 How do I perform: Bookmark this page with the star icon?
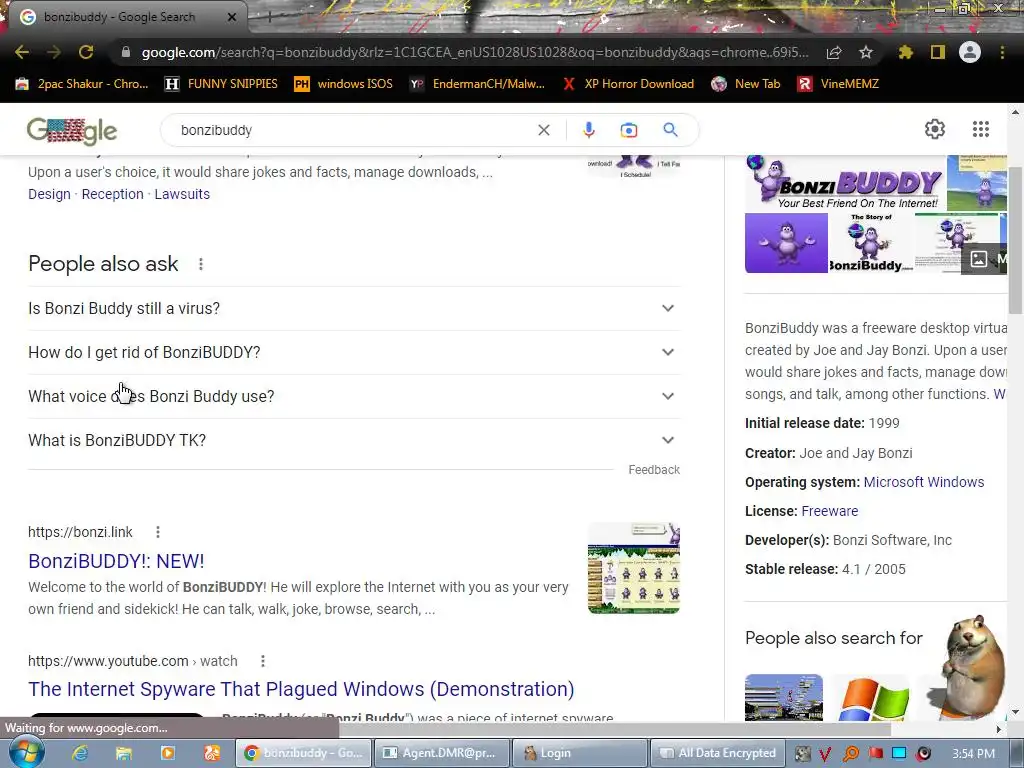(x=865, y=52)
